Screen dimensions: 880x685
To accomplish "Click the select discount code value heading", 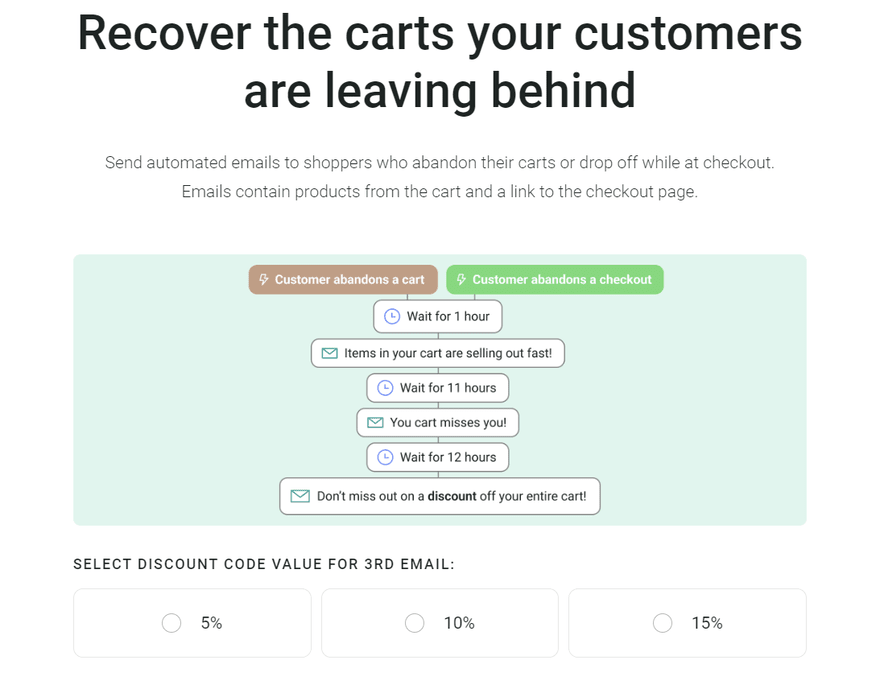I will click(x=262, y=564).
